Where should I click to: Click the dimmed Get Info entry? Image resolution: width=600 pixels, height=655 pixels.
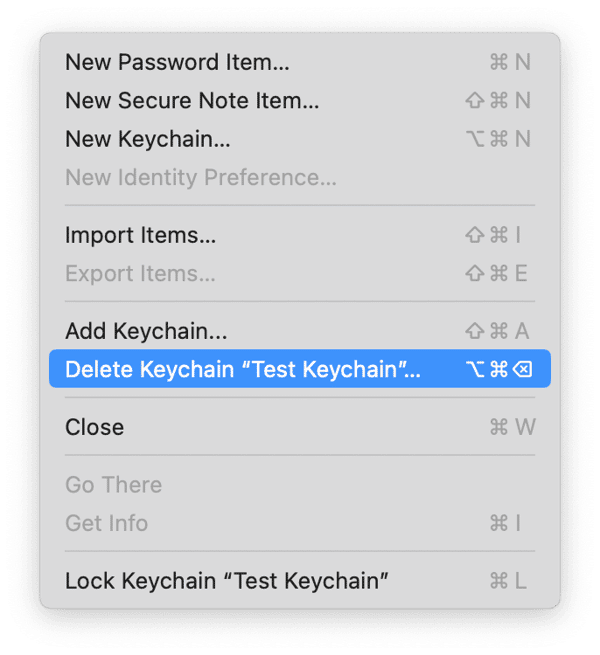[x=106, y=523]
